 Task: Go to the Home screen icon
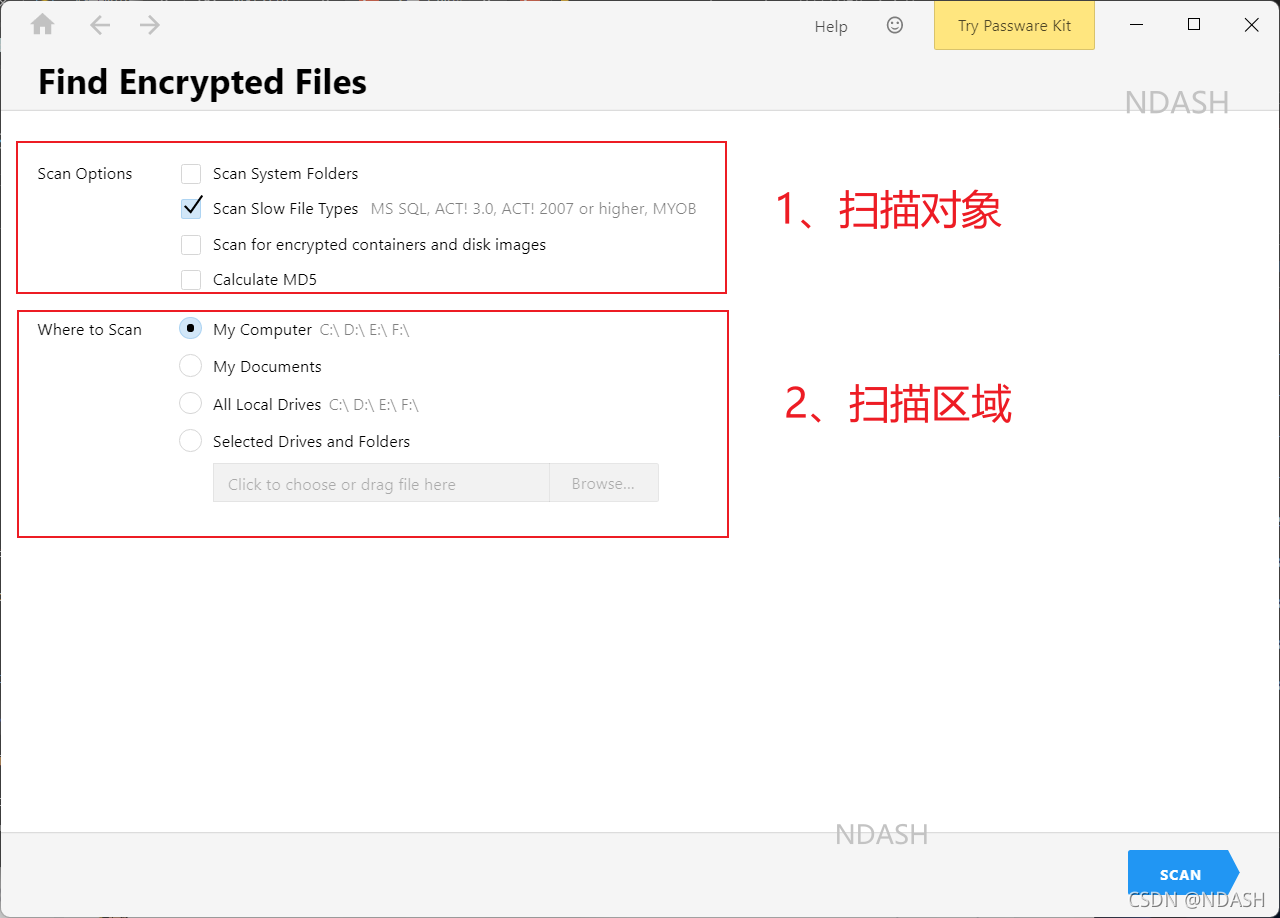pos(43,25)
